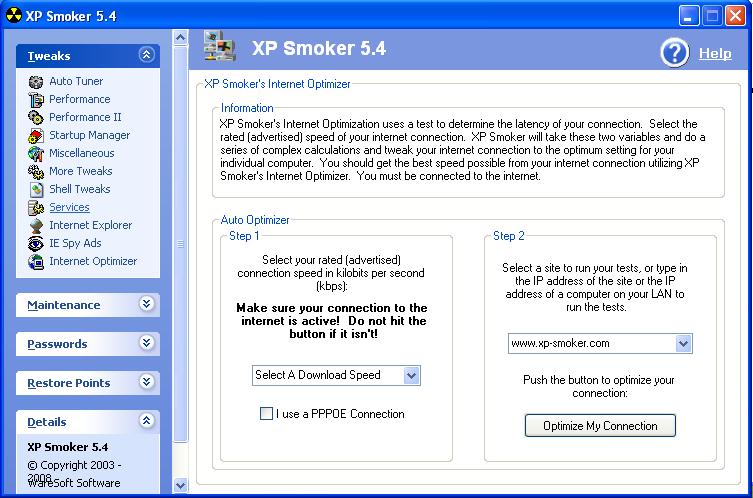Click the Auto Tuner gear icon
753x498 pixels.
coord(36,82)
